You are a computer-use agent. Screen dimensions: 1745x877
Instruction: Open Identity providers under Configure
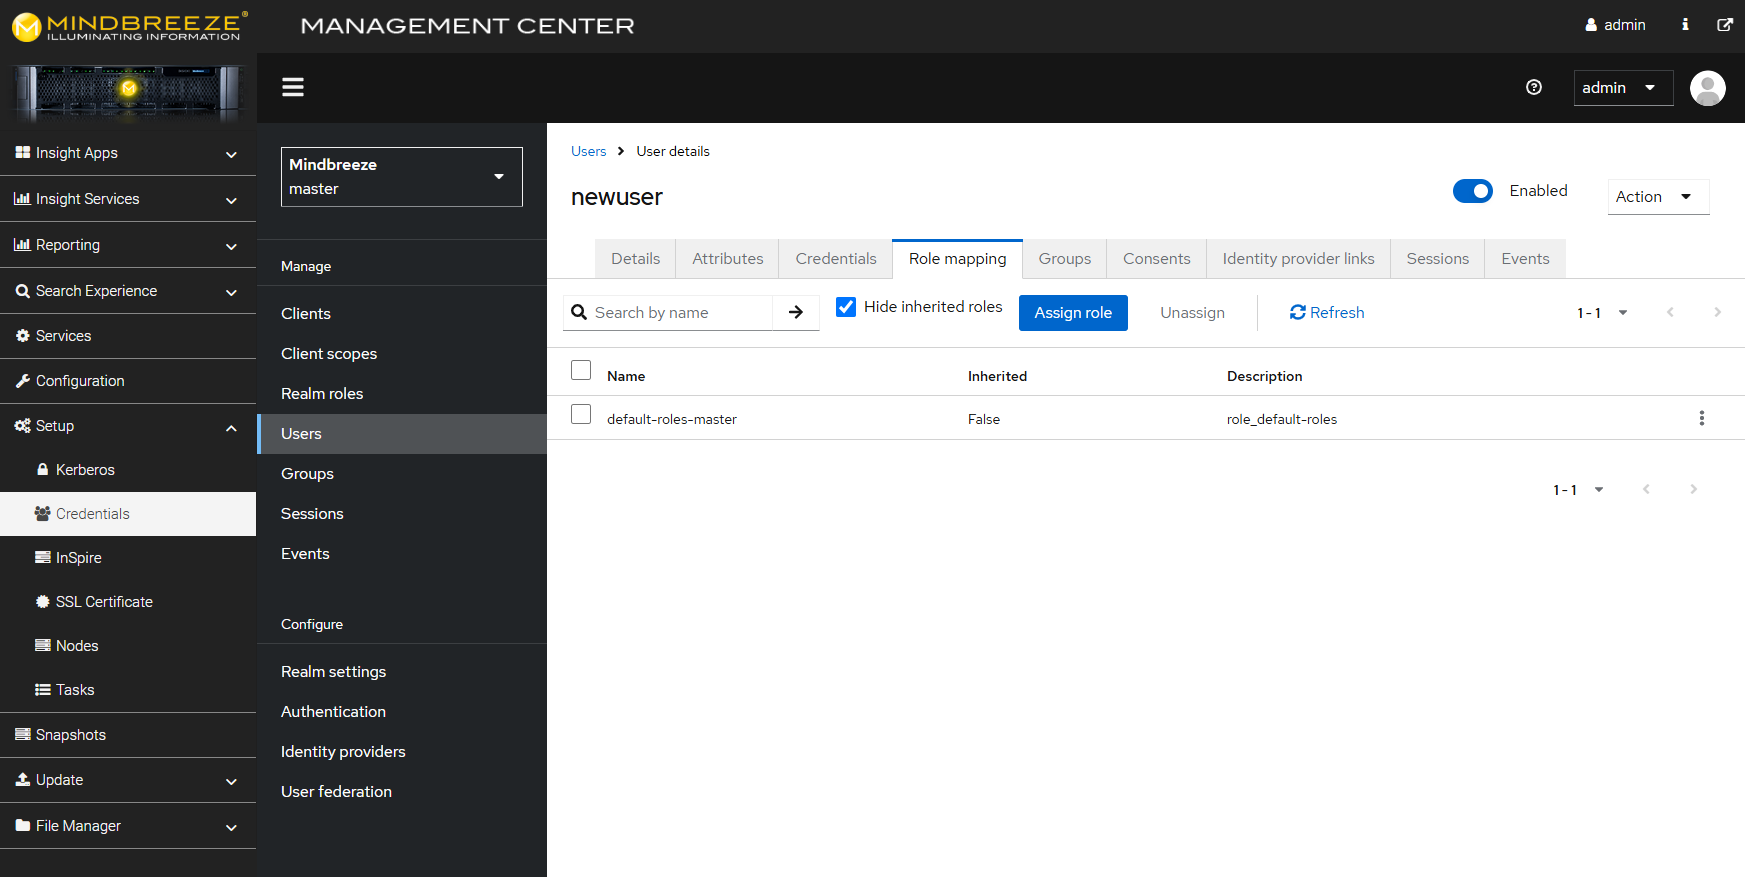pos(402,752)
